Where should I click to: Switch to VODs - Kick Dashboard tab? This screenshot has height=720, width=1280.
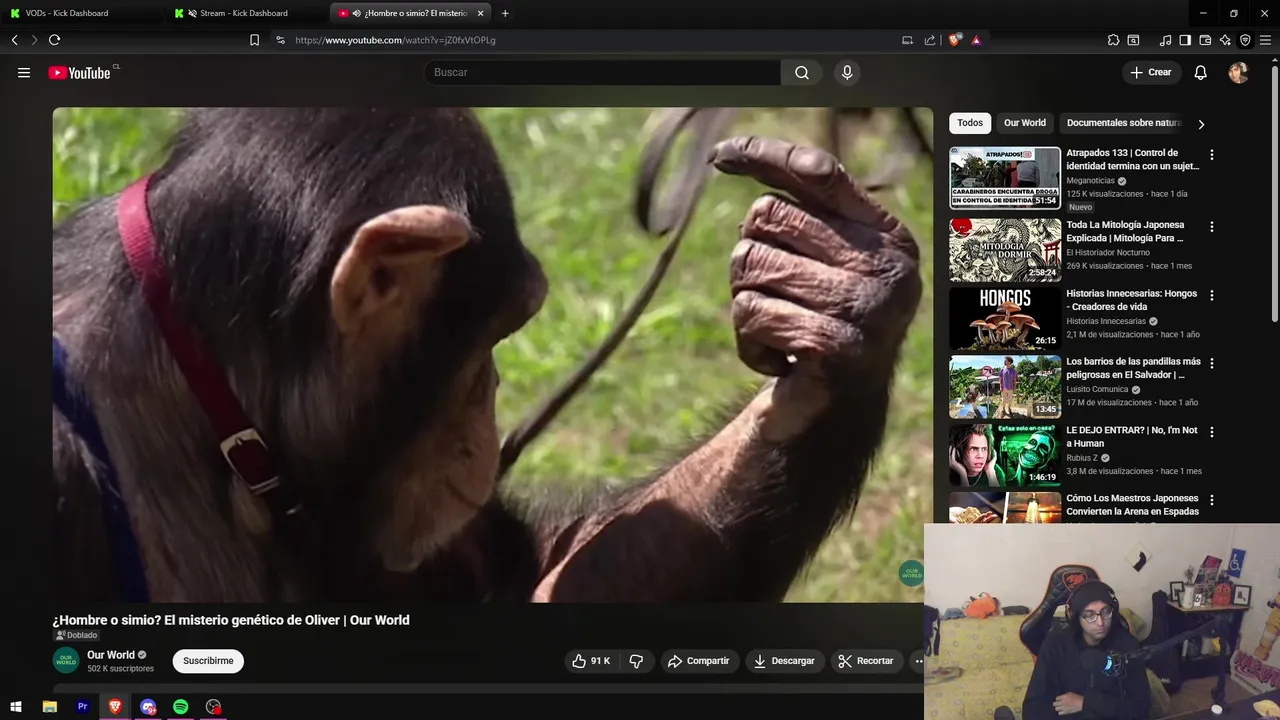(x=83, y=13)
